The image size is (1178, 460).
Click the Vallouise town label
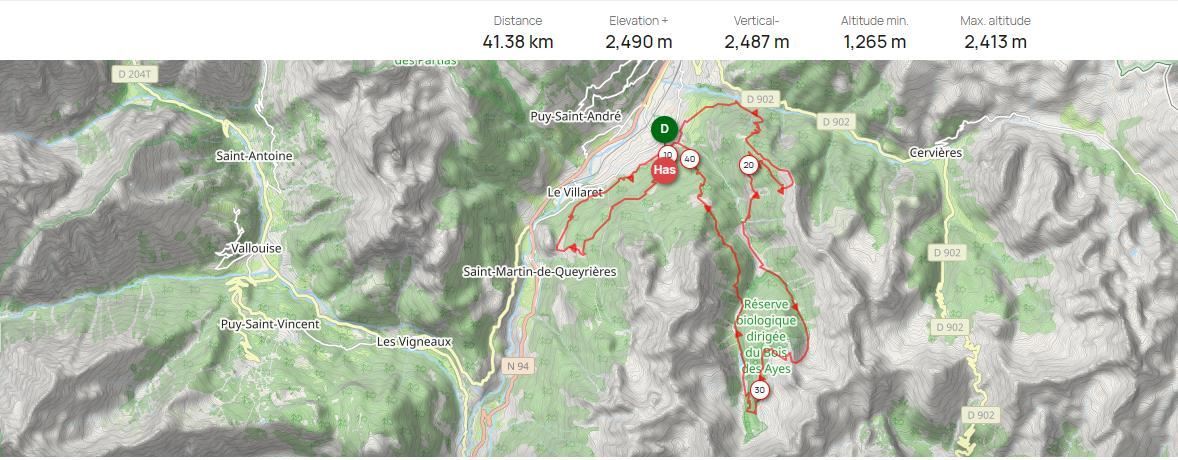click(x=256, y=248)
